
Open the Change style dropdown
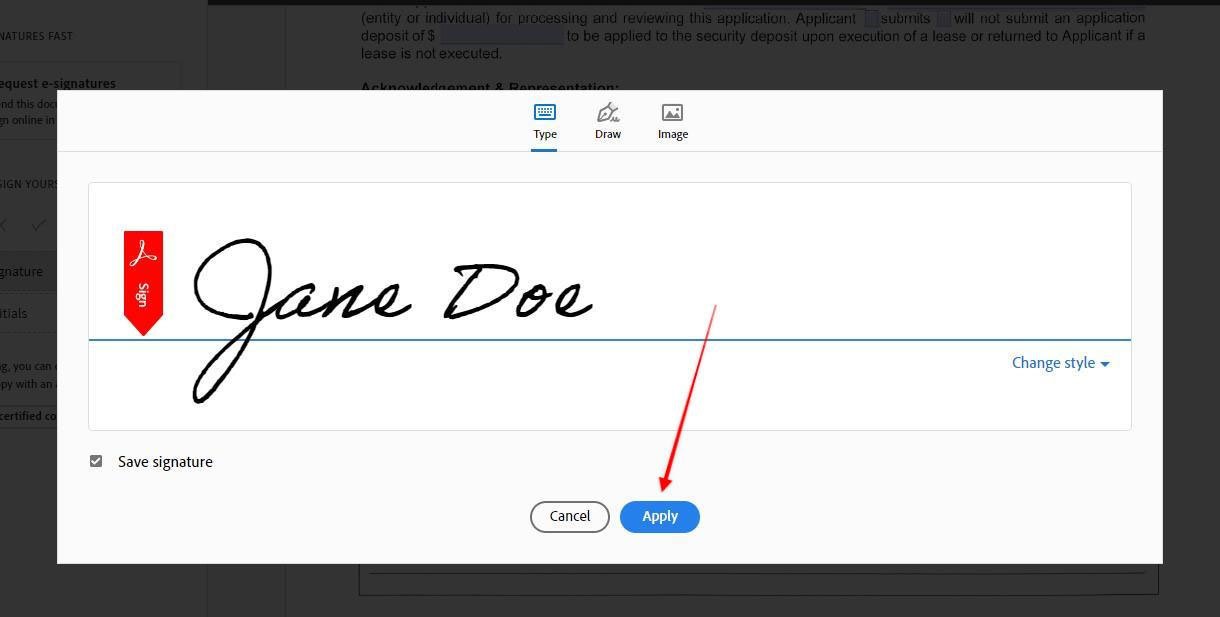1053,363
